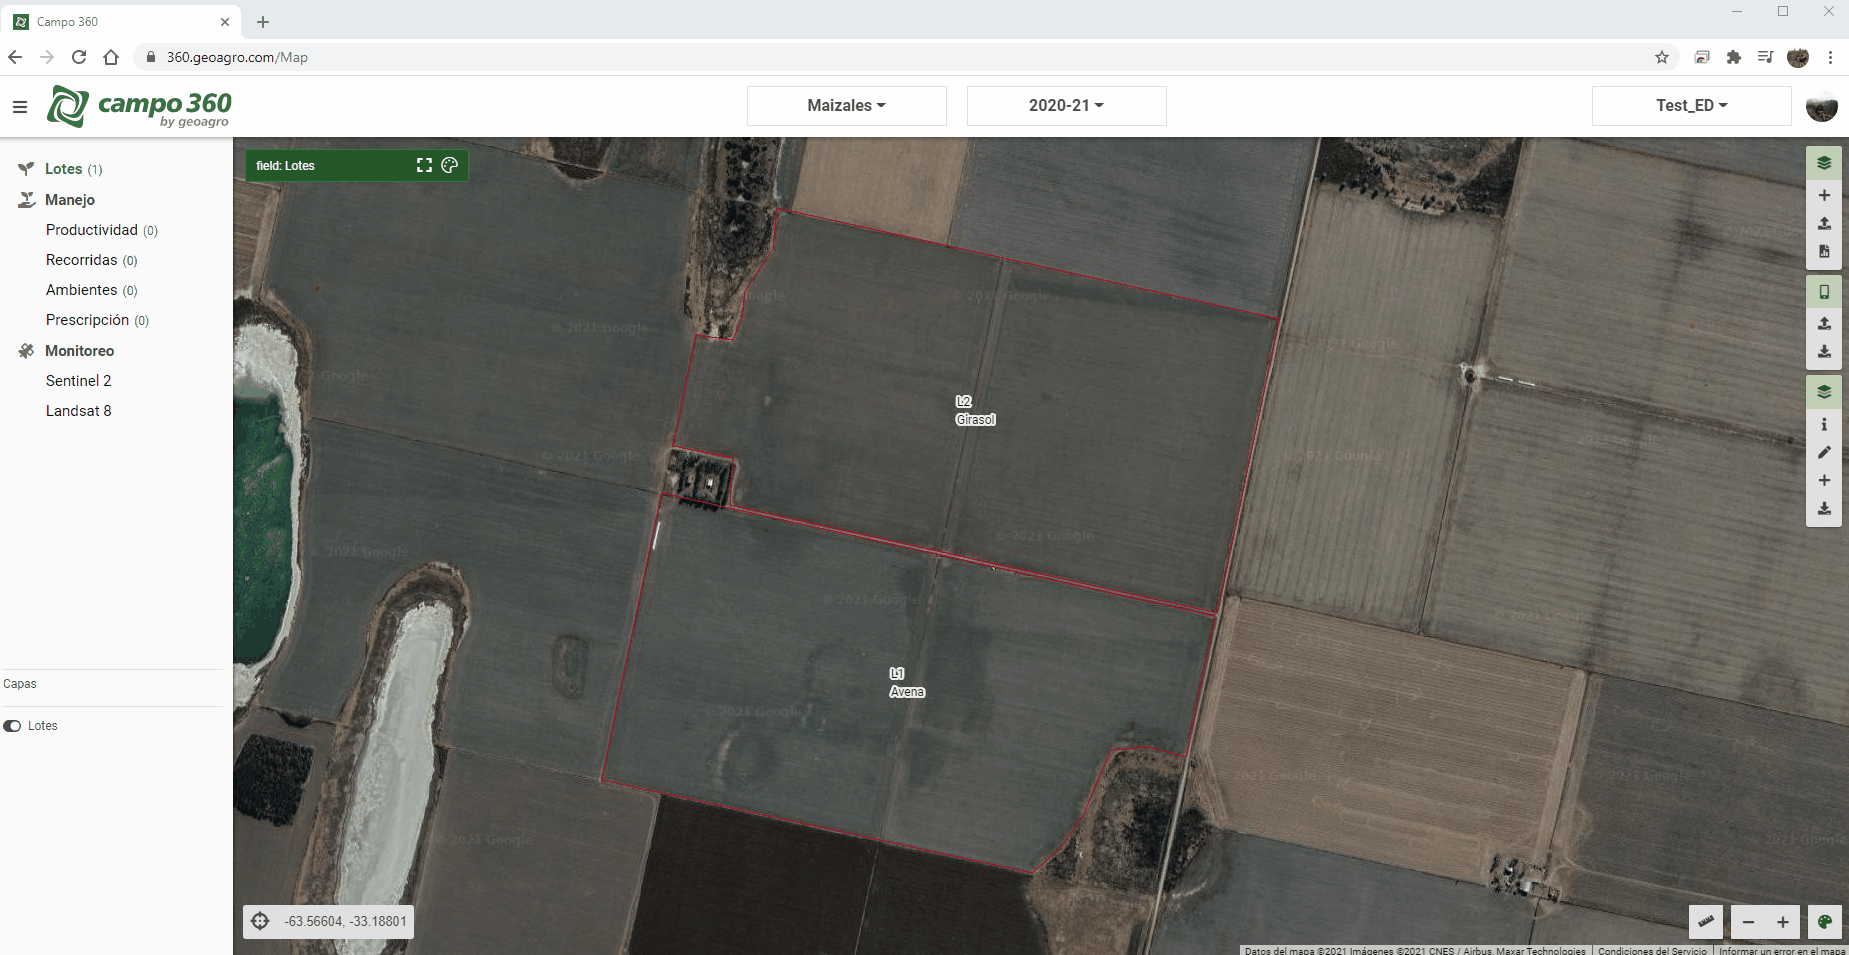Open the hamburger menu beside the campo 360 logo
The image size is (1849, 955).
point(20,106)
